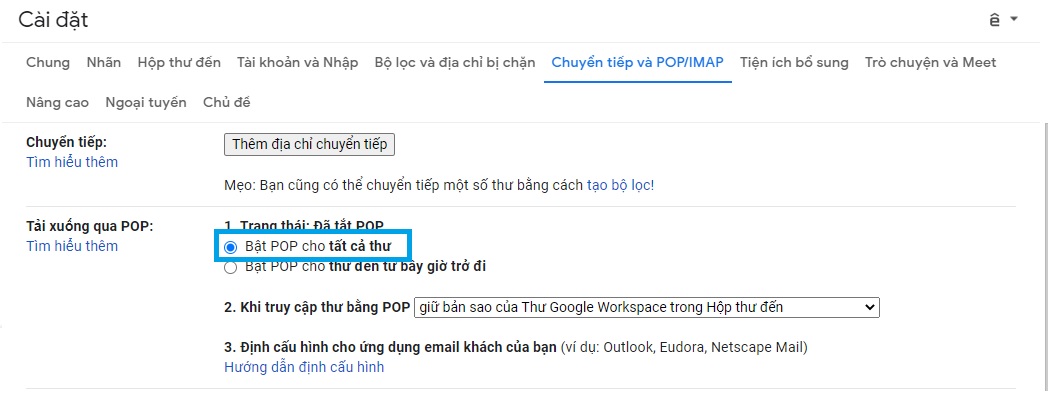Open Hướng dẫn định cấu hình link
The height and width of the screenshot is (420, 1048).
click(x=304, y=367)
